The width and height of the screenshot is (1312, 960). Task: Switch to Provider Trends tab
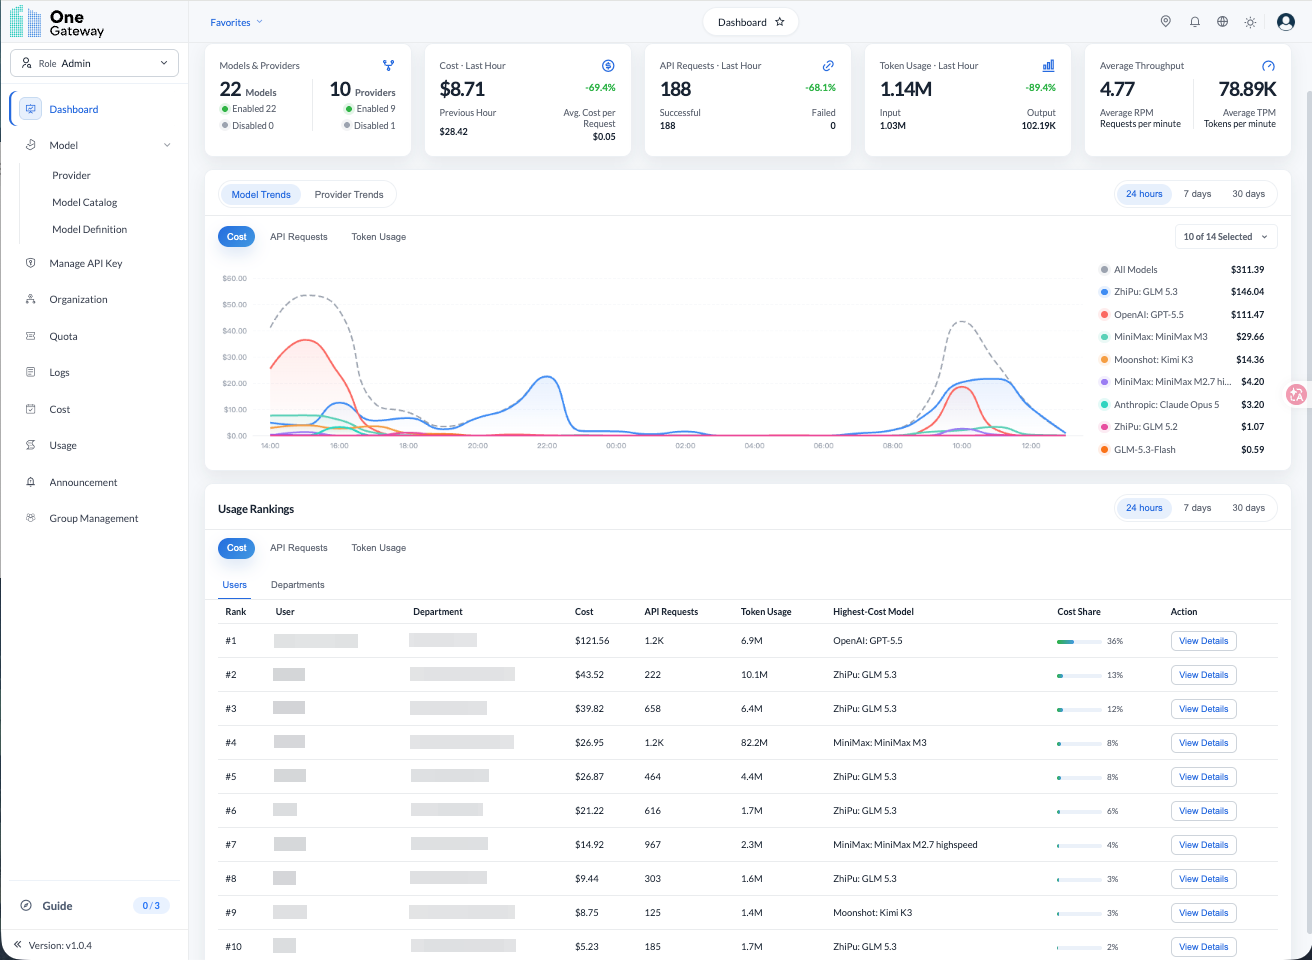[x=349, y=195]
